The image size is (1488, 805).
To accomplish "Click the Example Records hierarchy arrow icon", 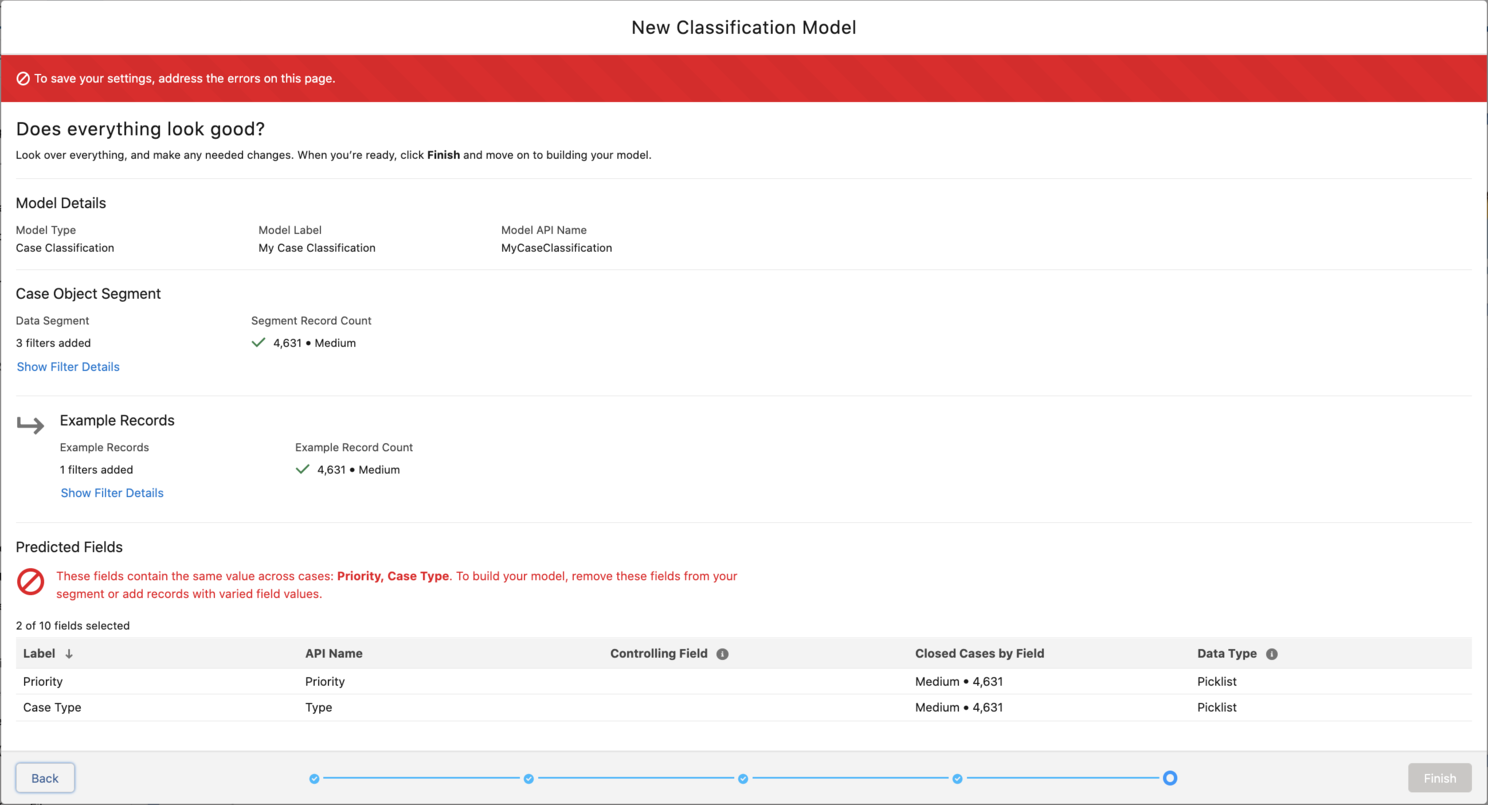I will point(31,426).
